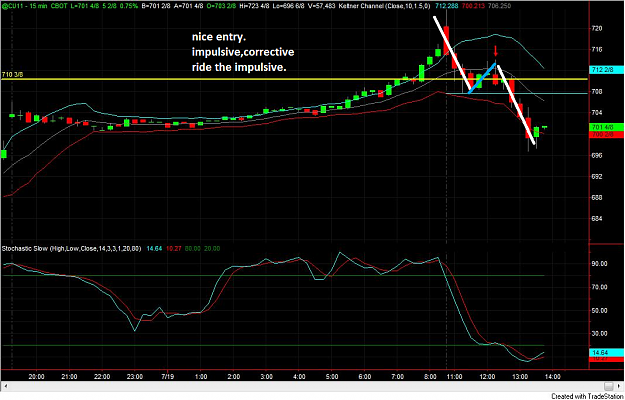Click the O=703 2/8 open value

(220, 6)
